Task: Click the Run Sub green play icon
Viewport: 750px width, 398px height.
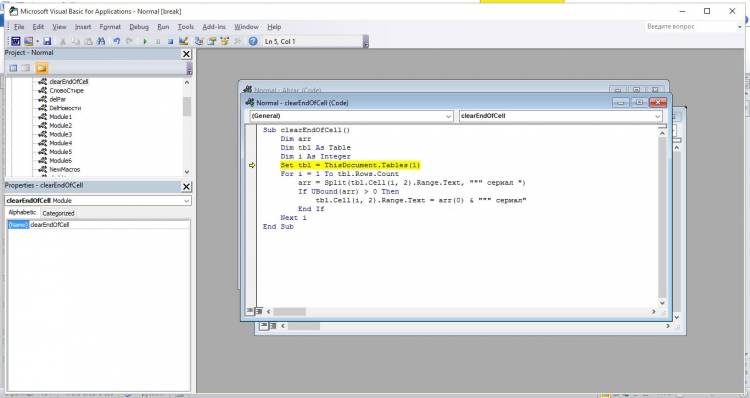Action: pos(145,42)
